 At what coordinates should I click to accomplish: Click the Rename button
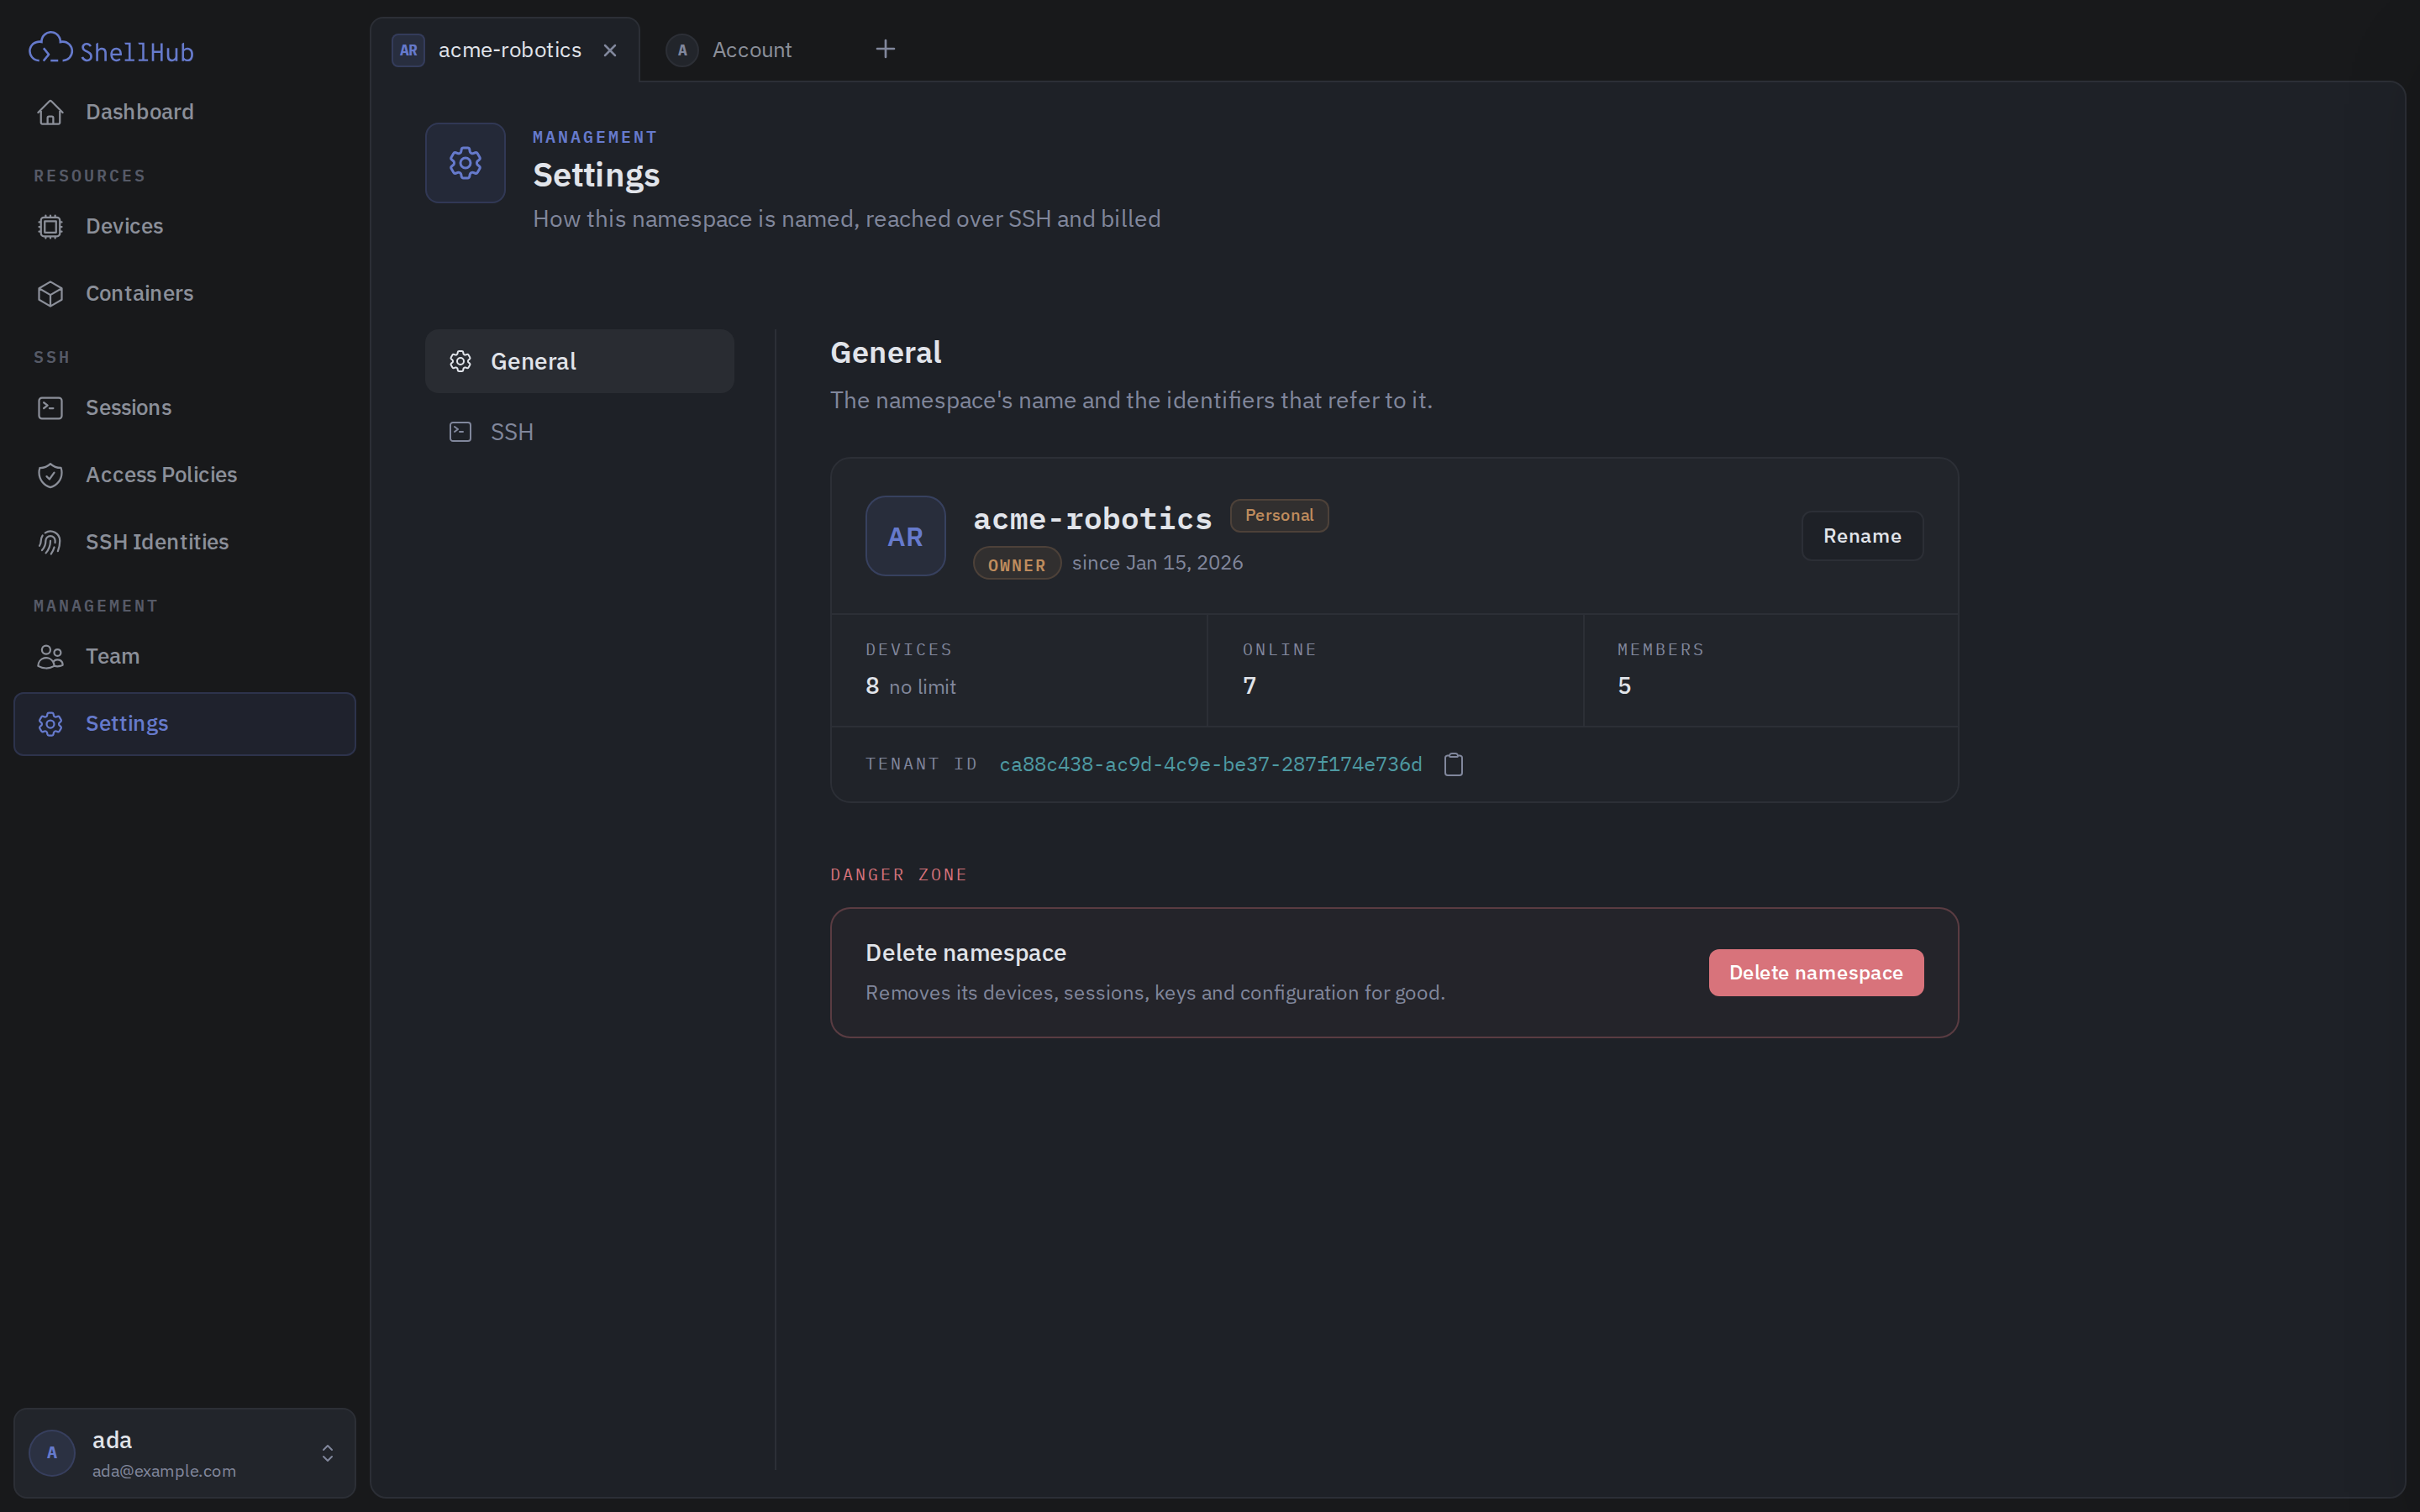point(1862,536)
